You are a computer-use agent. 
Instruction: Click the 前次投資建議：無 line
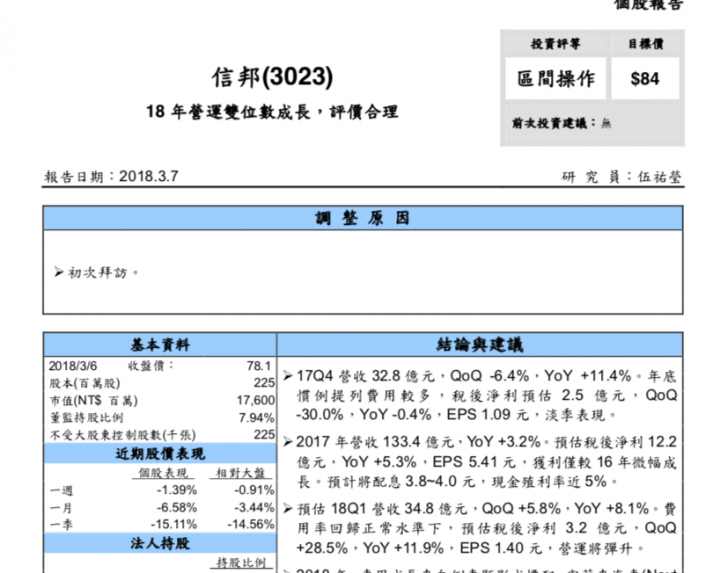click(x=562, y=123)
